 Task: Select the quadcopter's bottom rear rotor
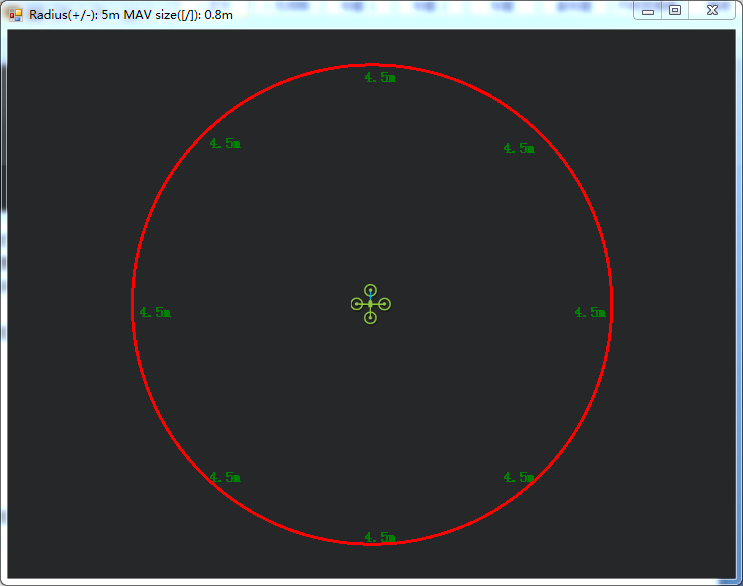click(x=370, y=318)
